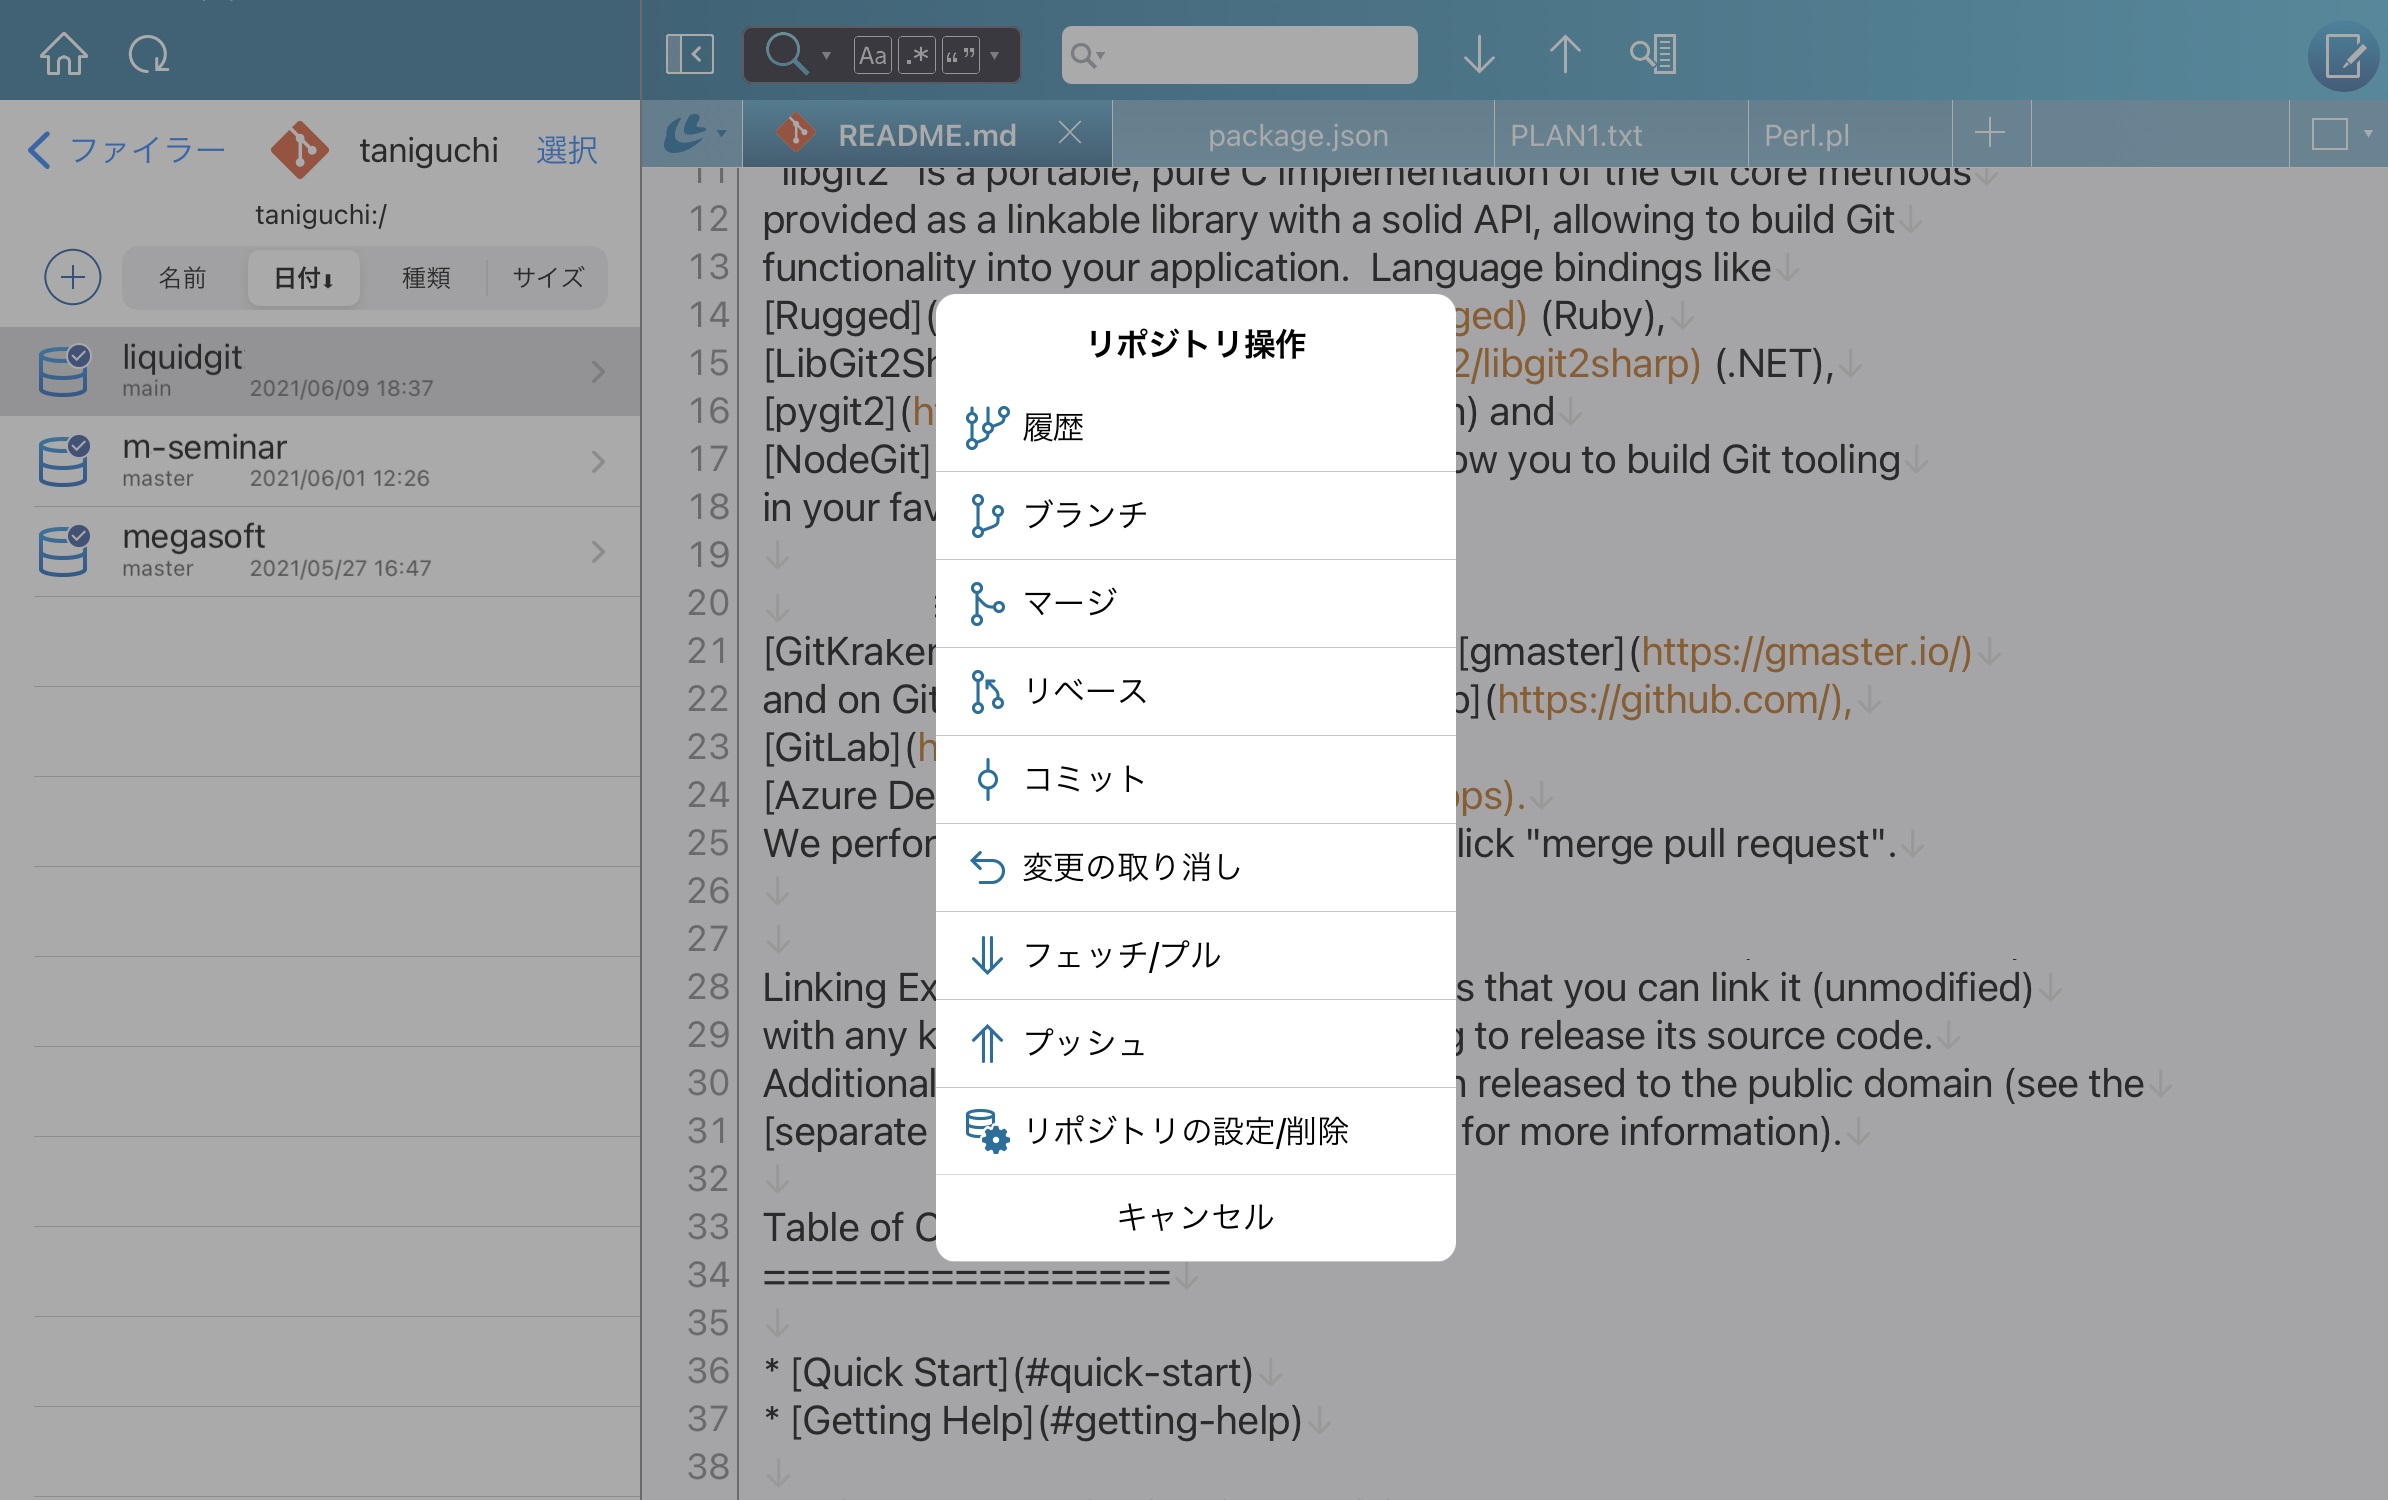
Task: Open the window layout dropdown
Action: [2338, 133]
